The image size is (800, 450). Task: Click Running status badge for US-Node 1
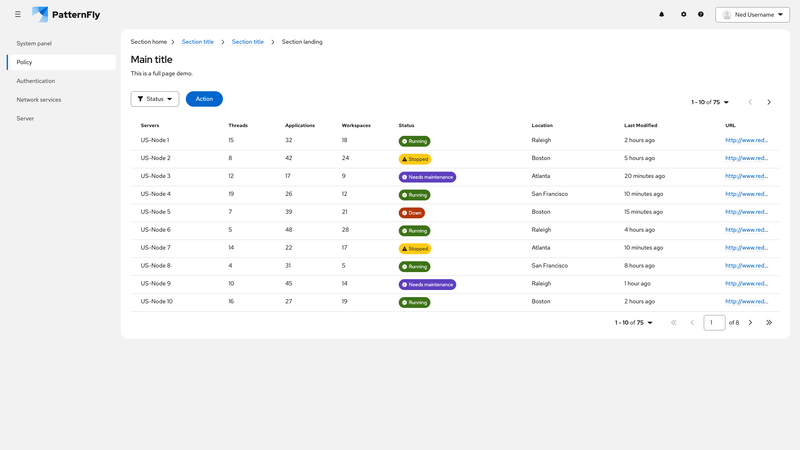pyautogui.click(x=414, y=141)
